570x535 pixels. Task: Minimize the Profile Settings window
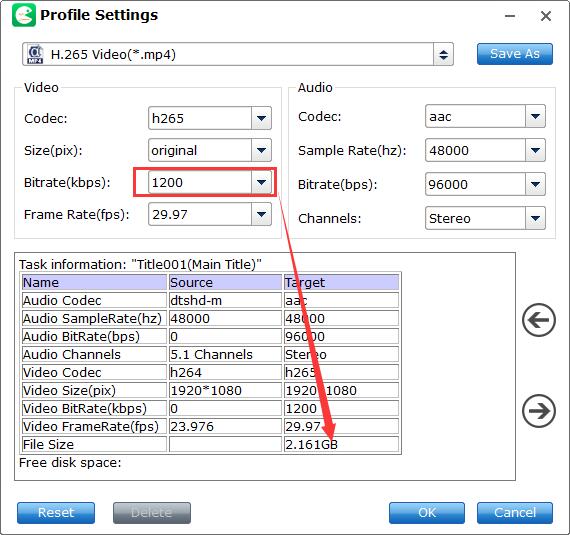pos(510,16)
